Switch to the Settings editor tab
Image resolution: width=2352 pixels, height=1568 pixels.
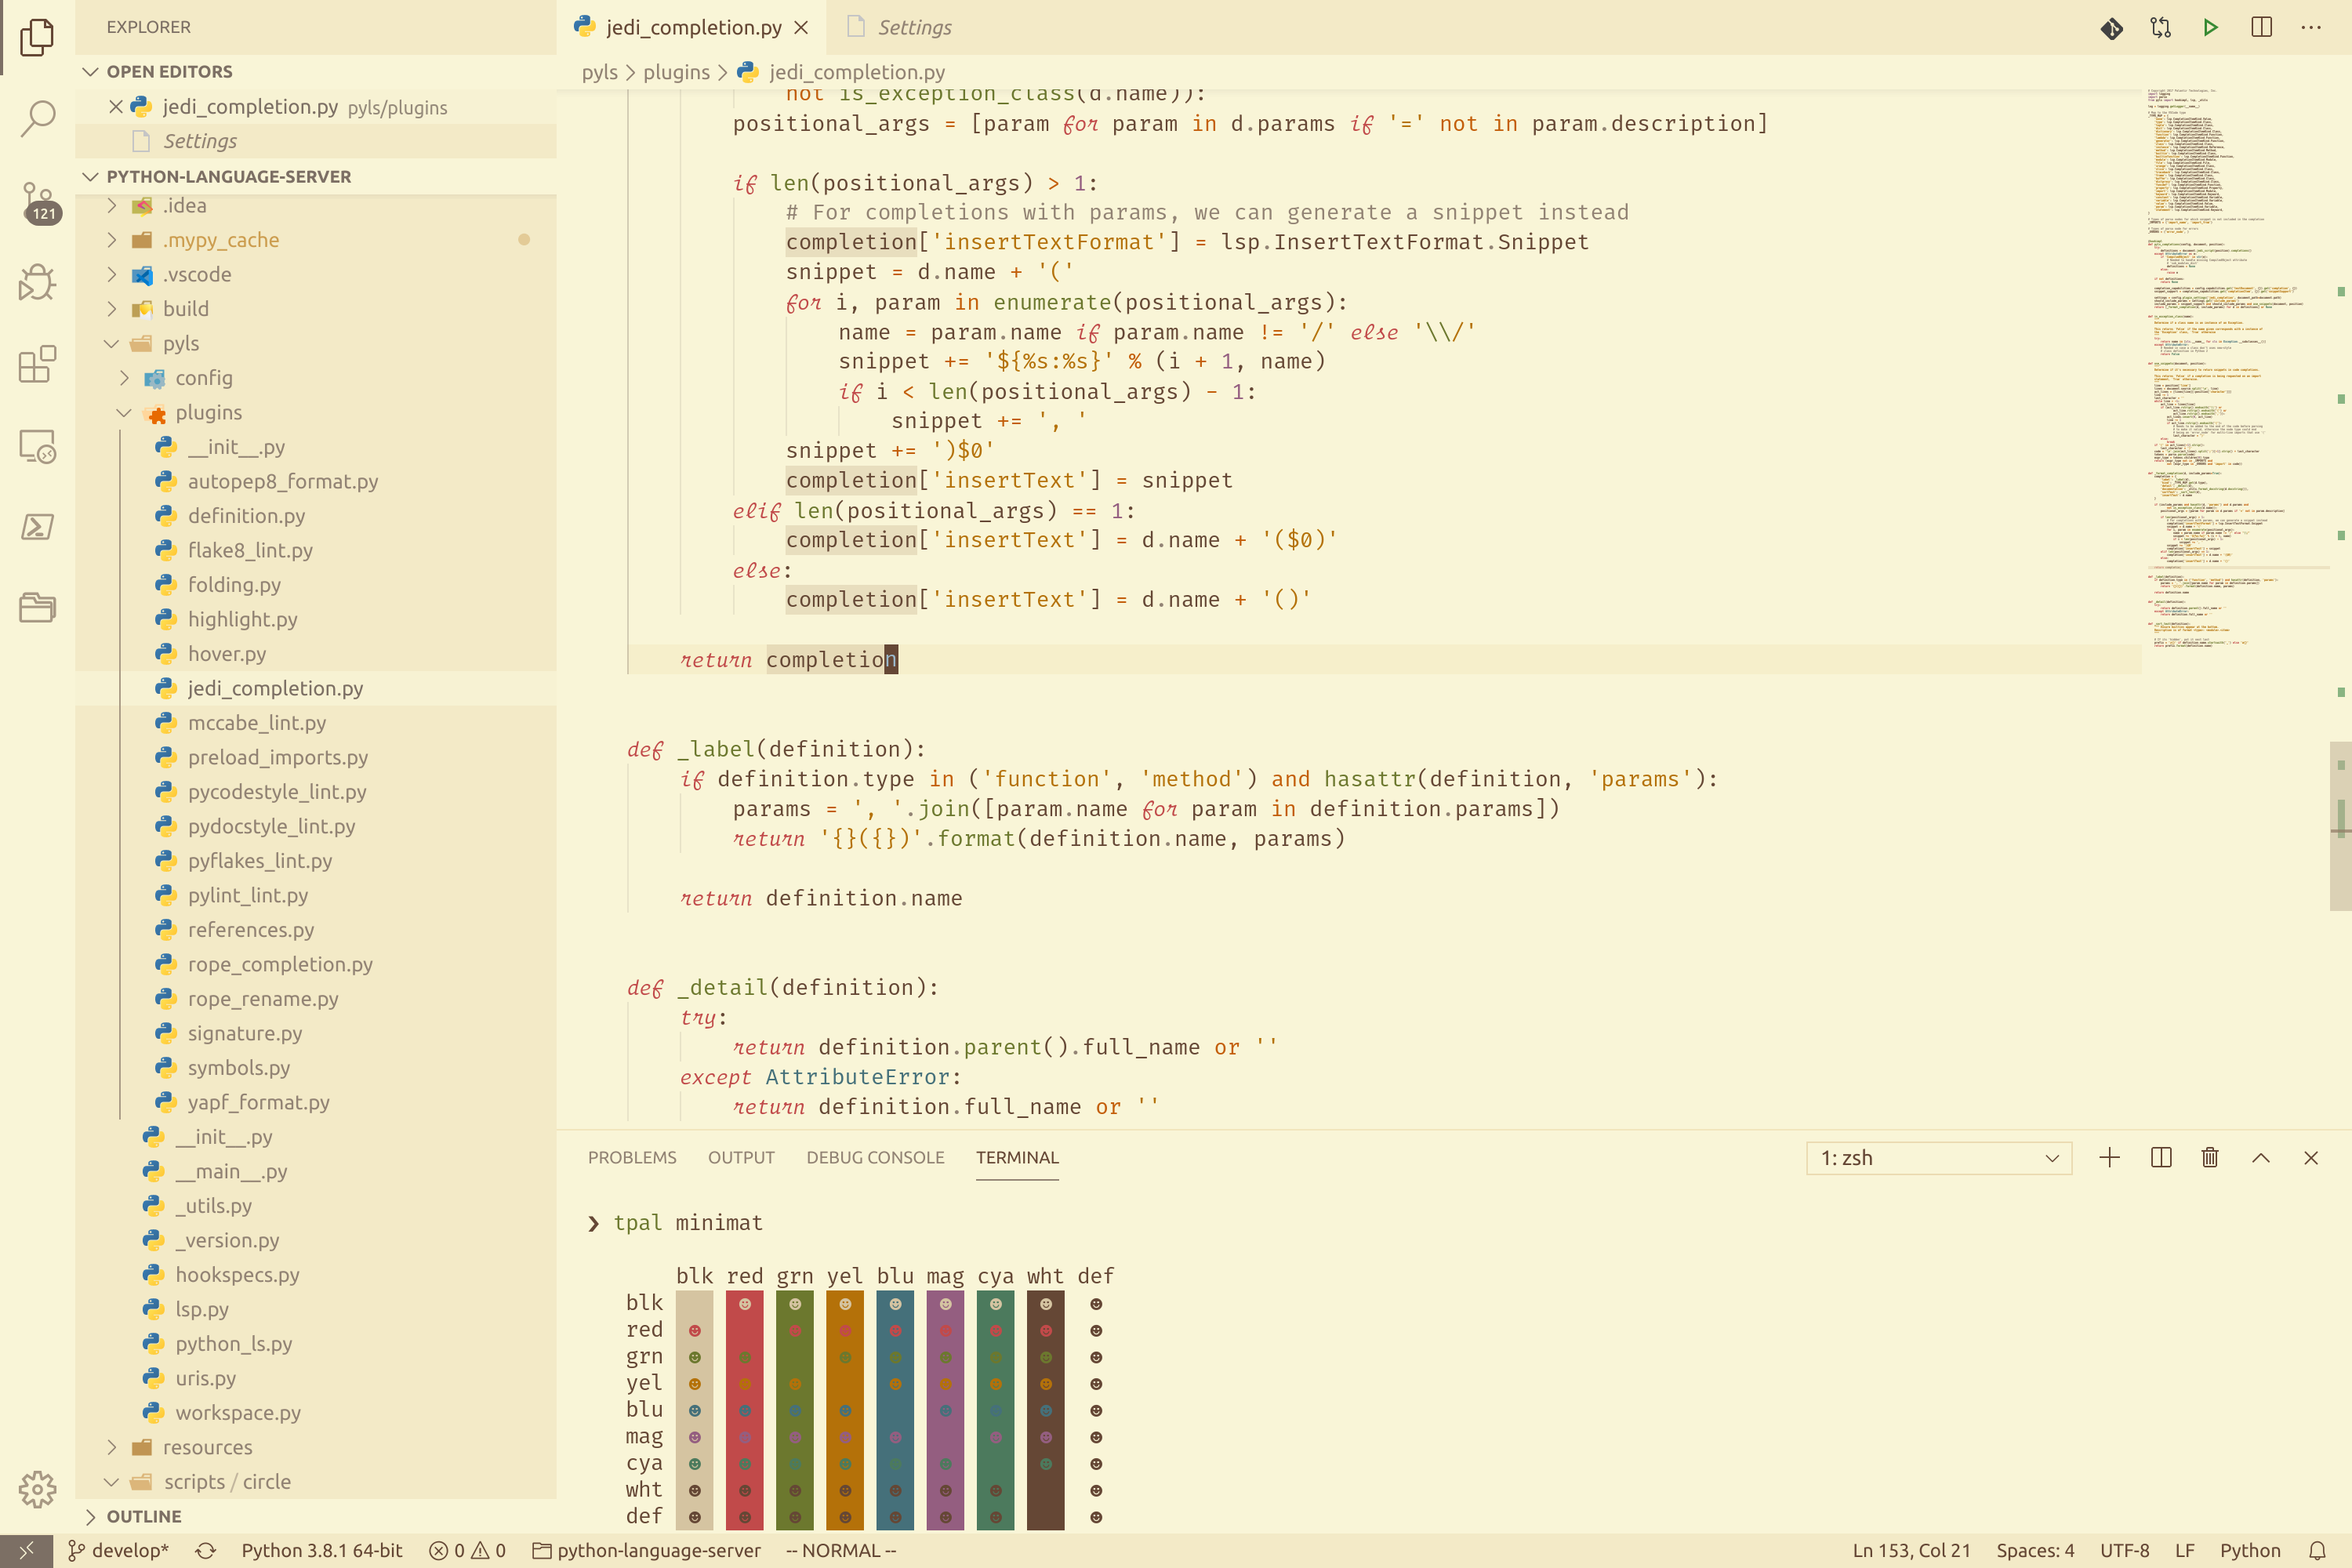click(x=913, y=27)
